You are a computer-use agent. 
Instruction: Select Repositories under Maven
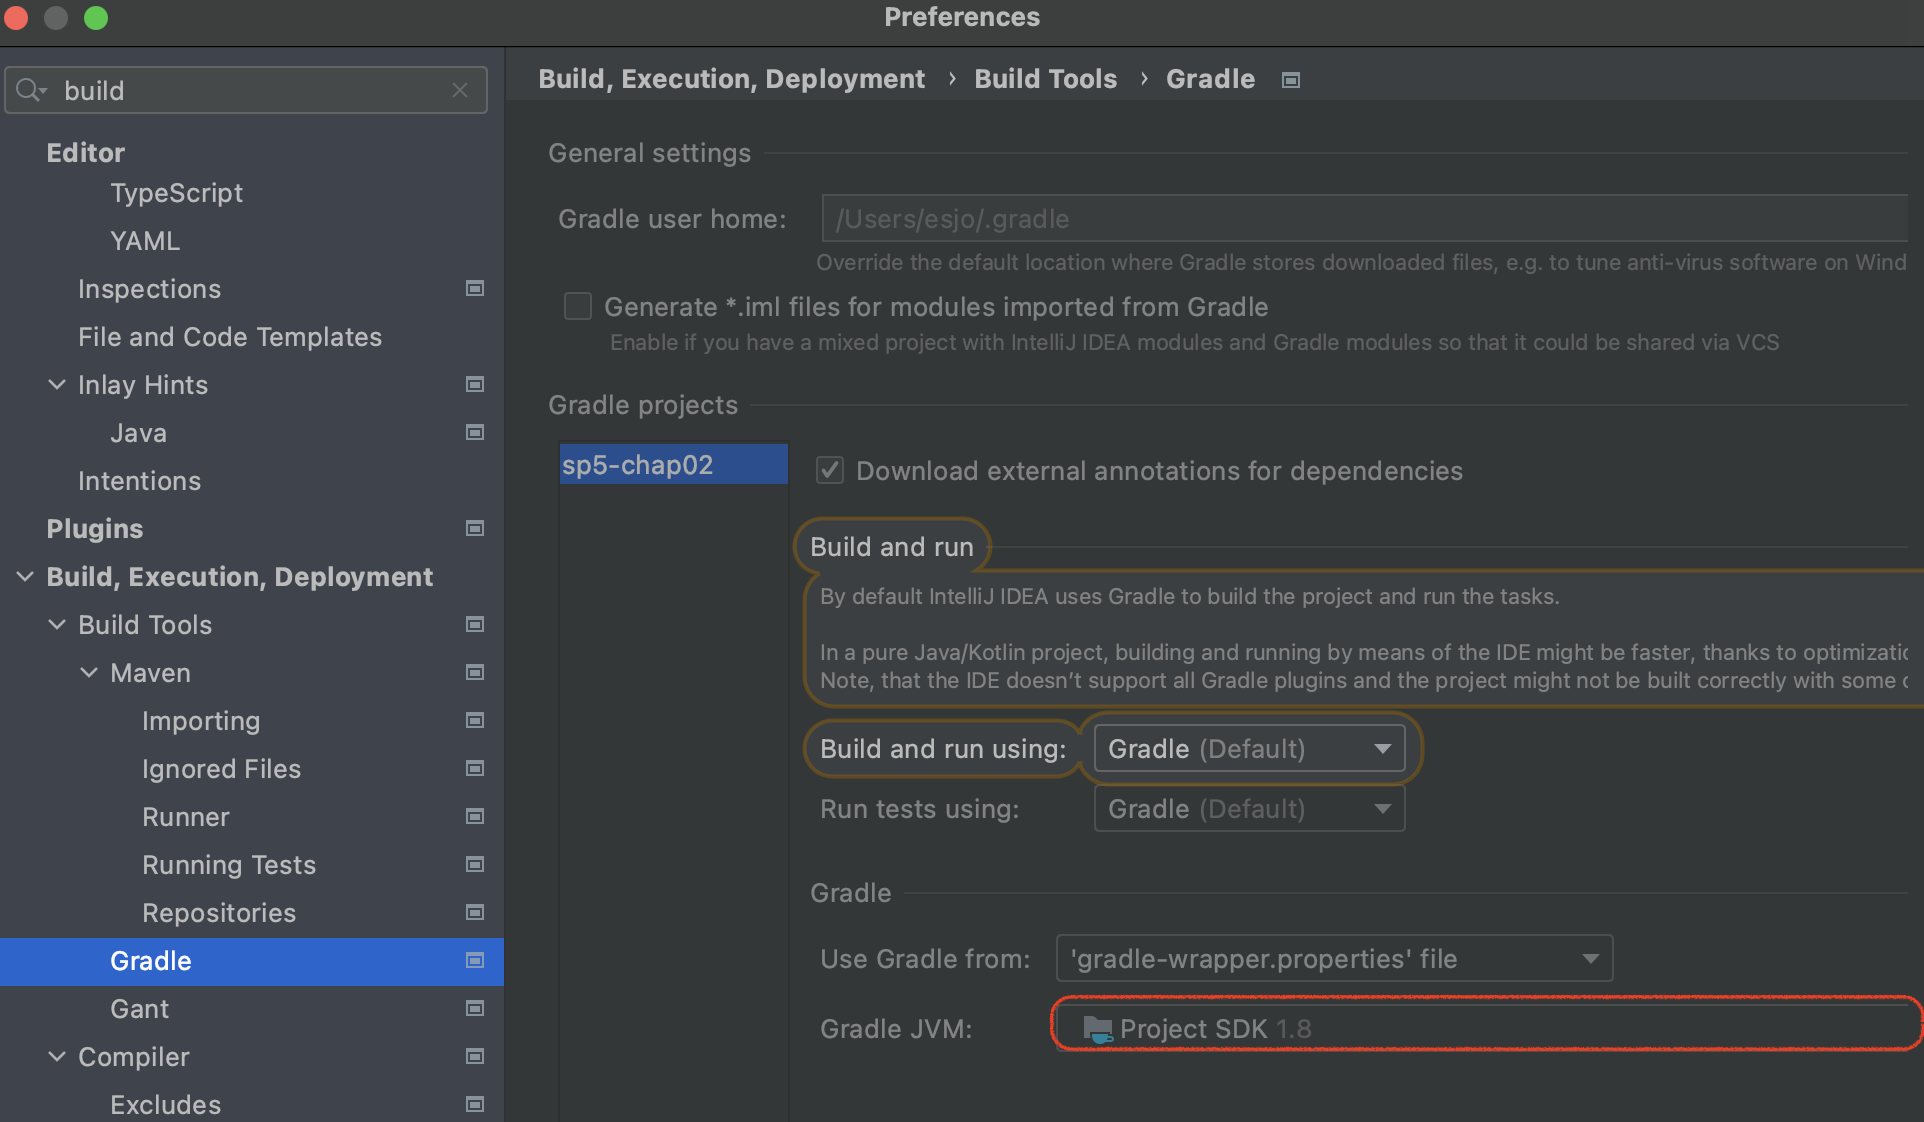click(219, 912)
